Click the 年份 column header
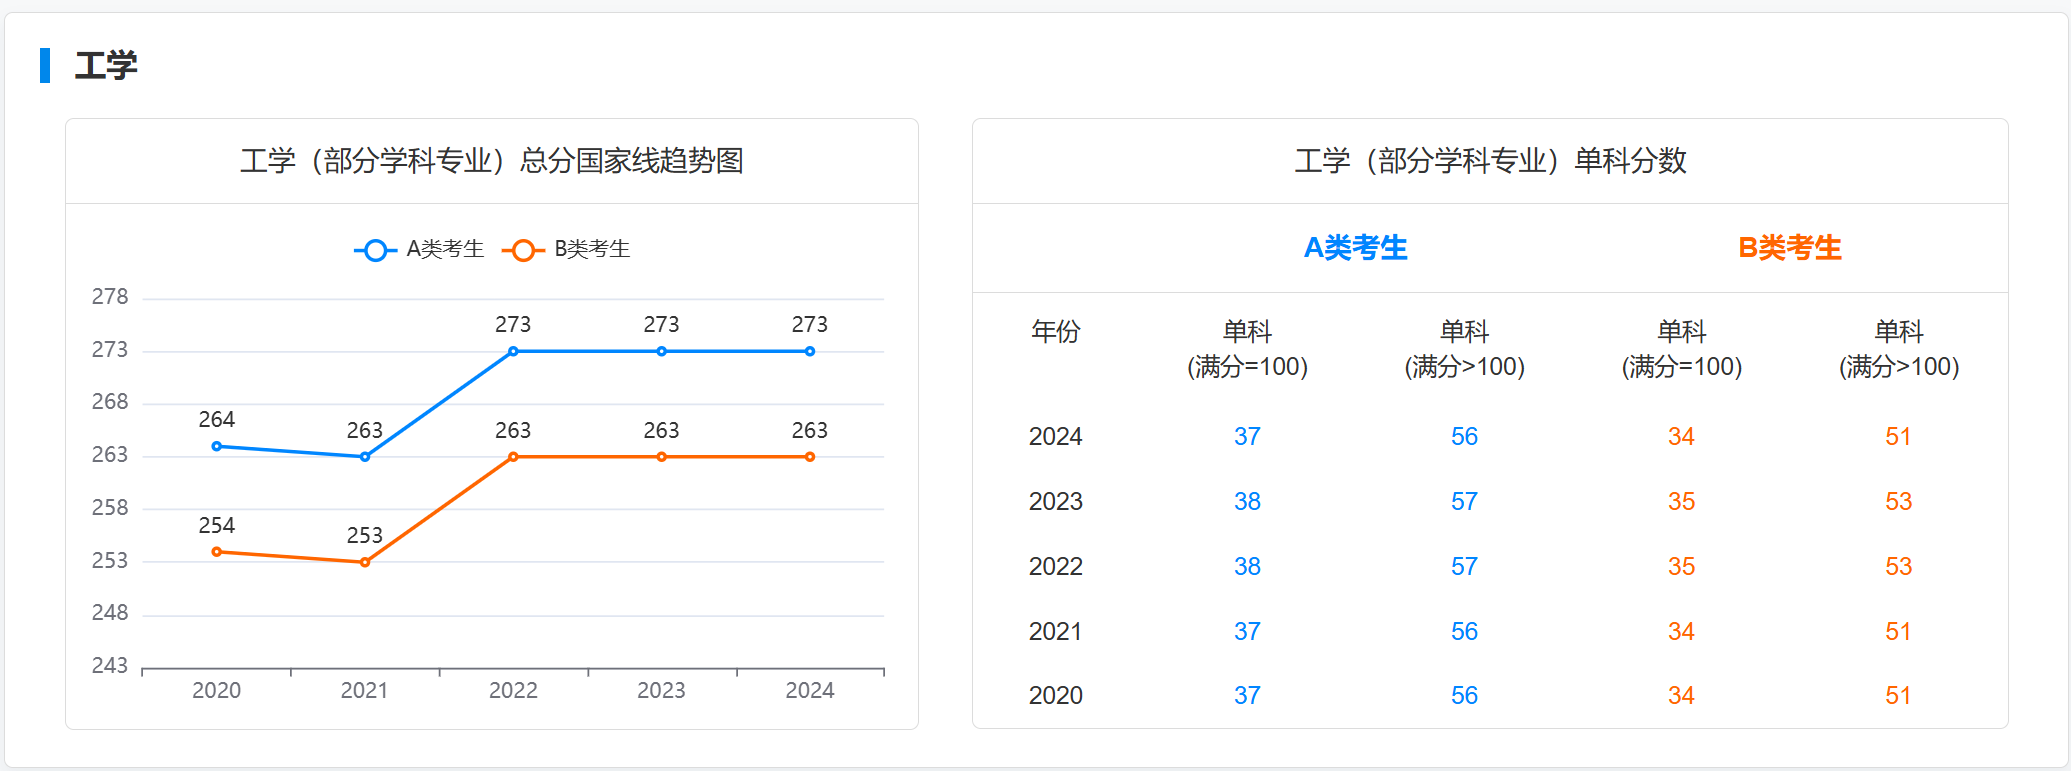This screenshot has width=2071, height=771. (1055, 331)
